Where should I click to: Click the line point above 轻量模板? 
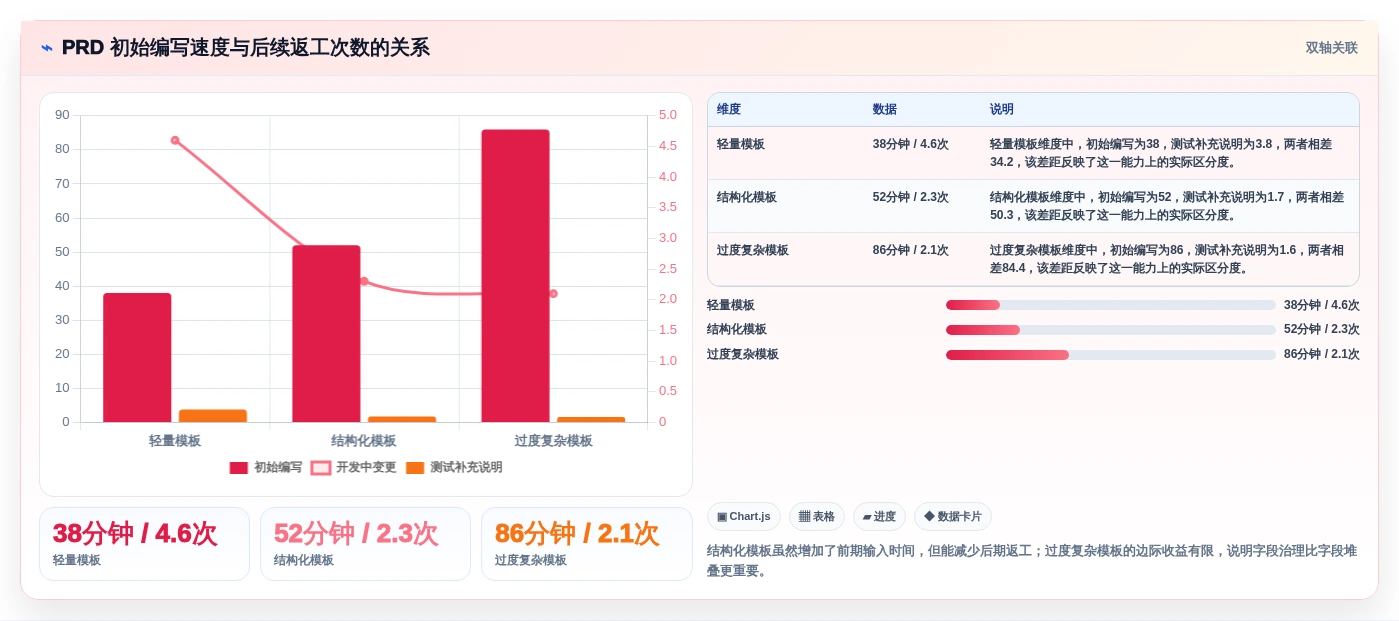(175, 140)
